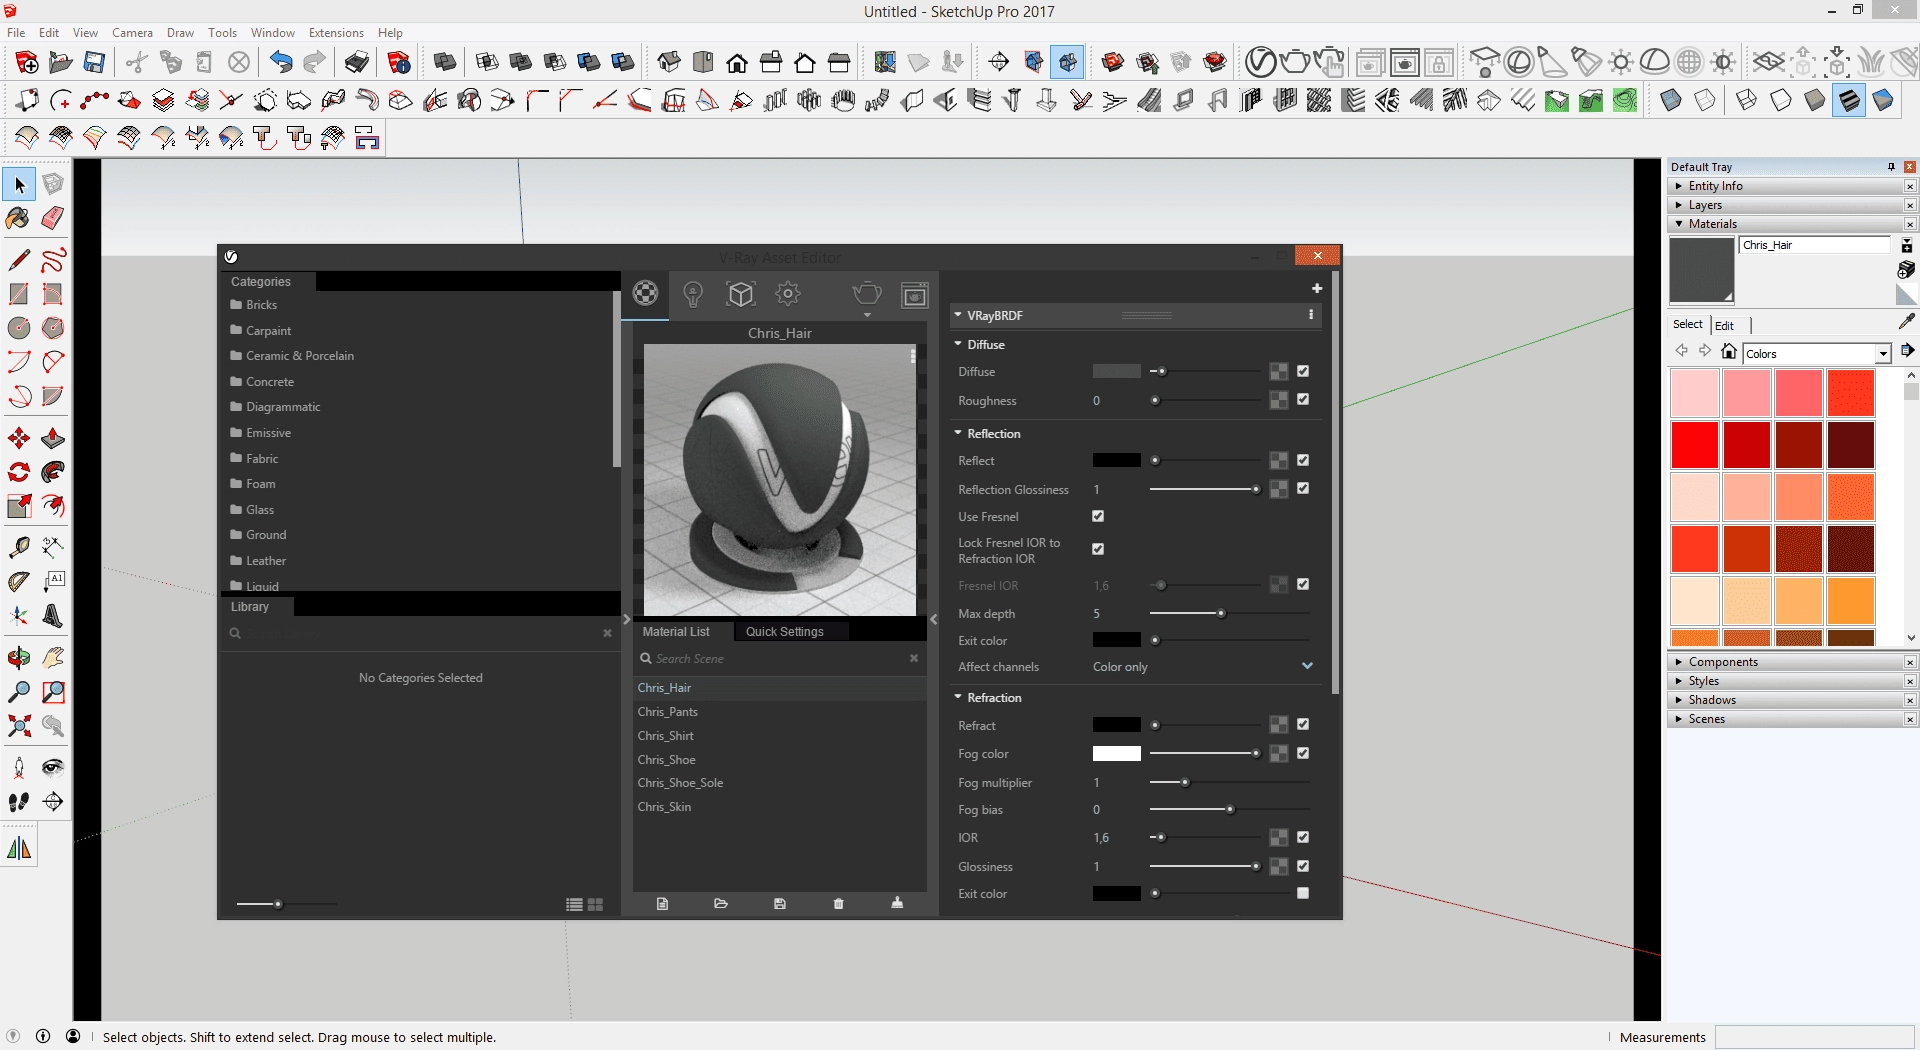Click the V-Ray render teapot icon
Image resolution: width=1920 pixels, height=1050 pixels.
pyautogui.click(x=867, y=294)
